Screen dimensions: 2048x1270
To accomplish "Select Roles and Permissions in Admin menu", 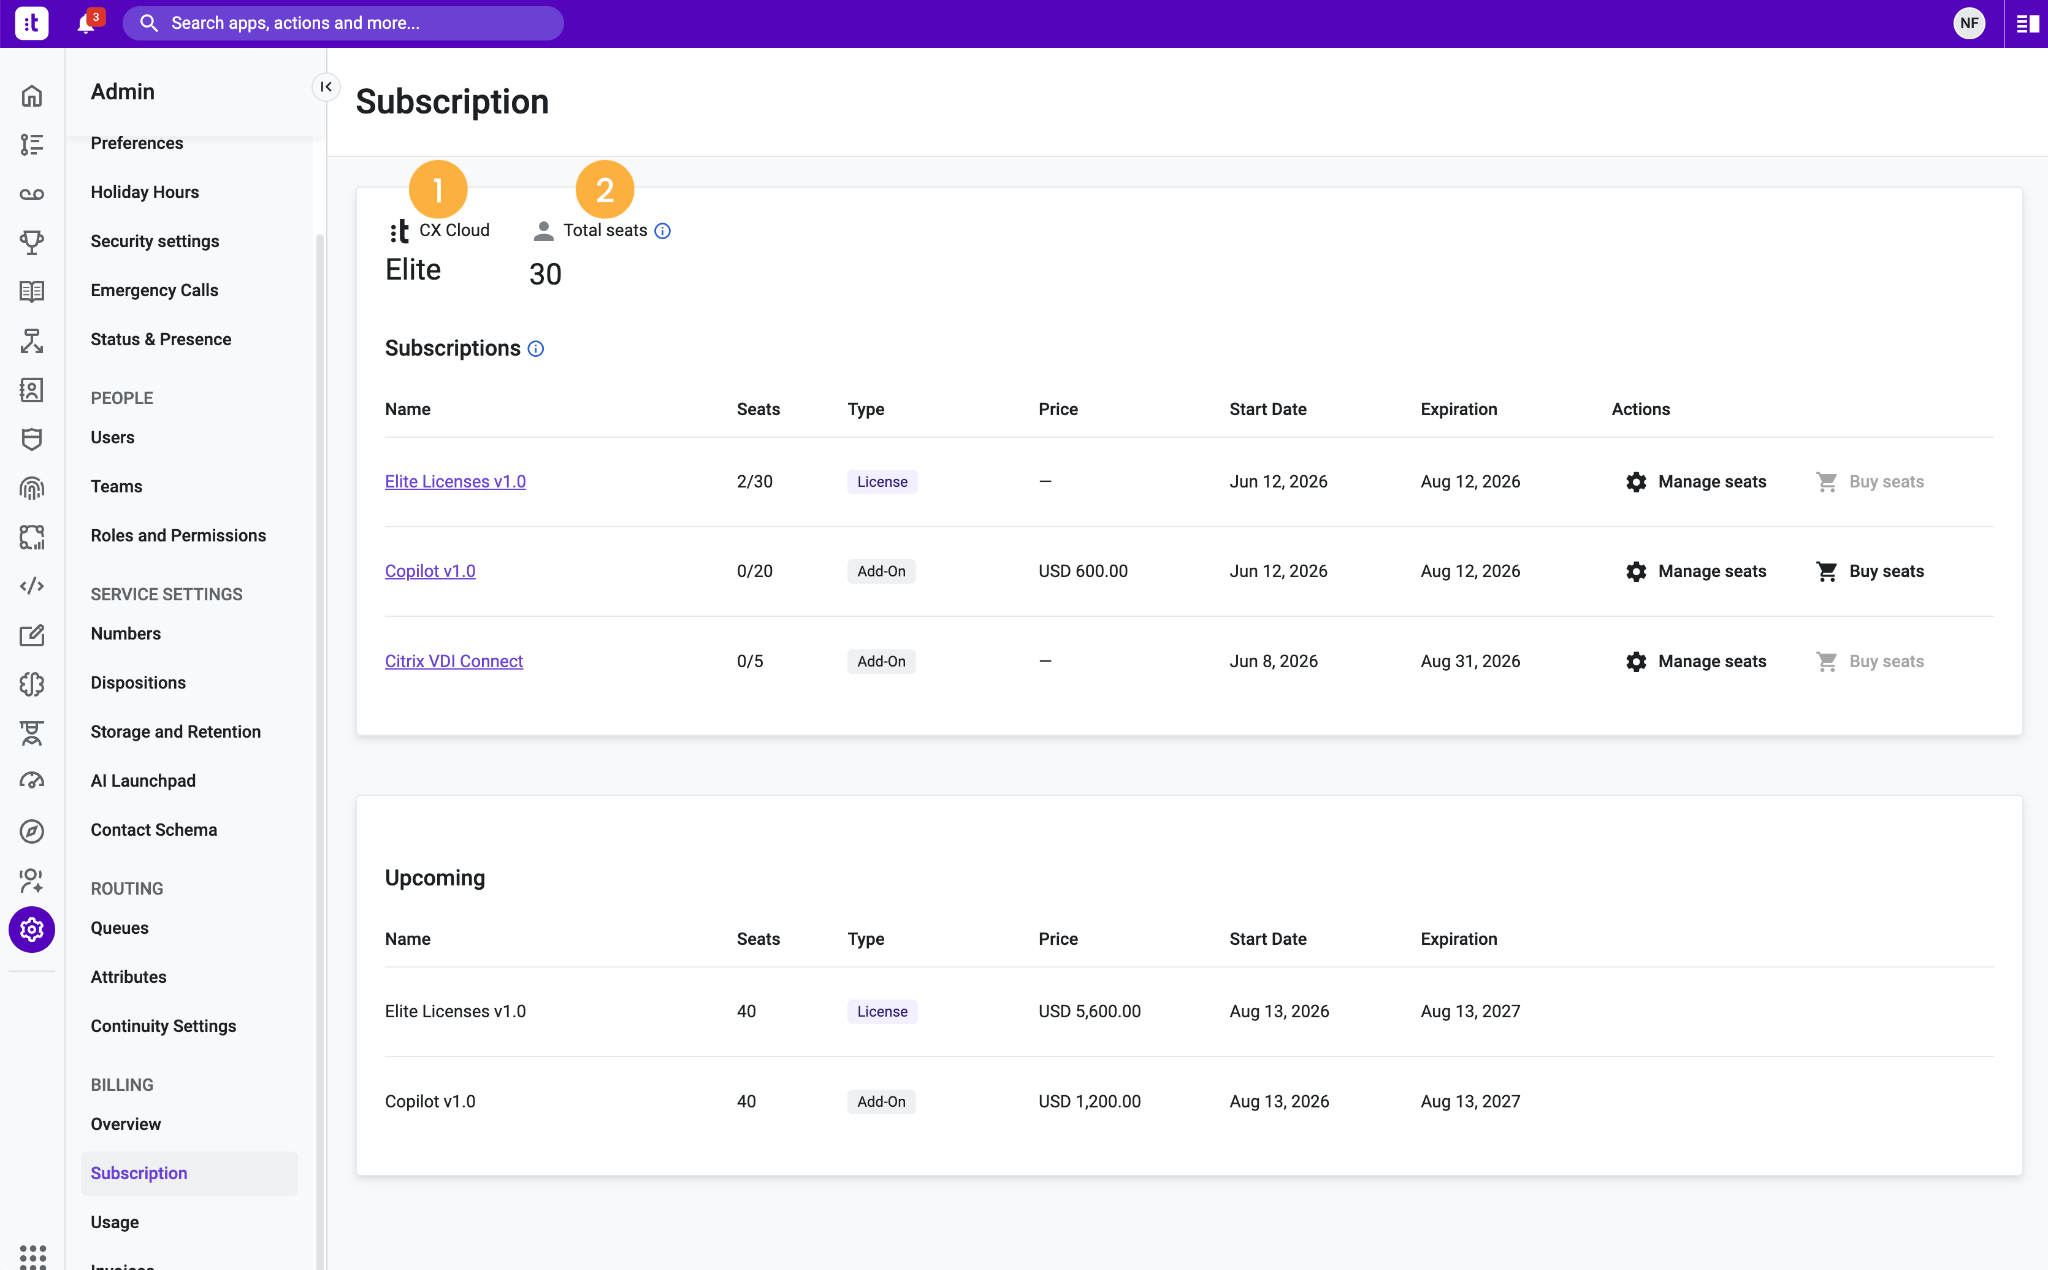I will [x=178, y=535].
